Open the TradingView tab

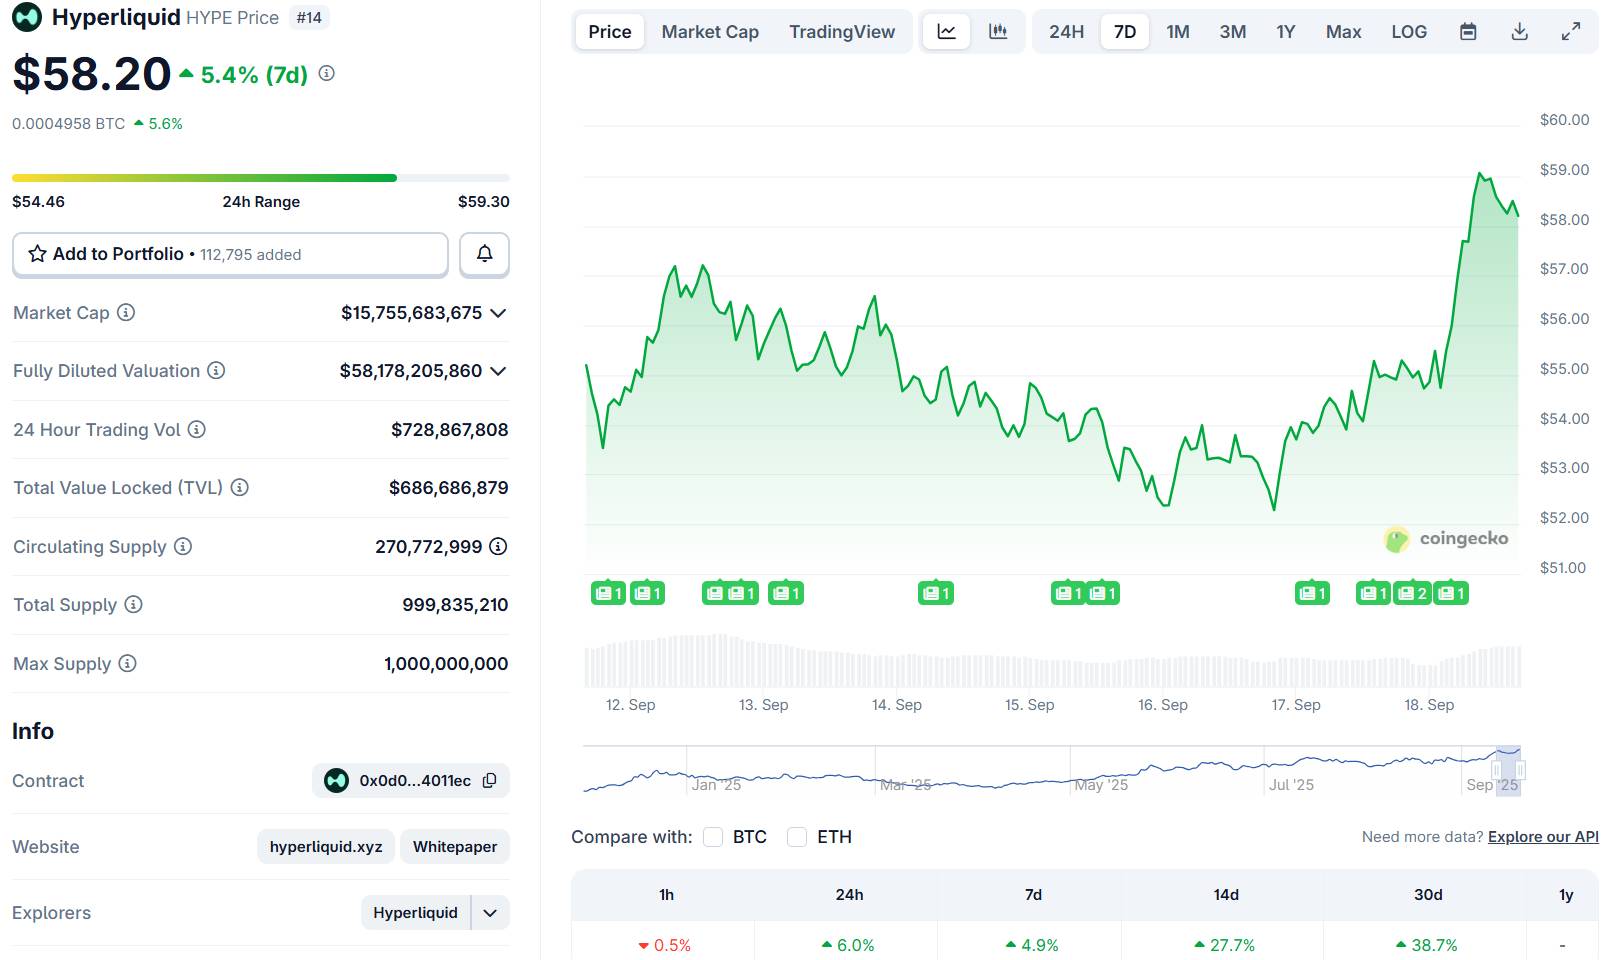tap(842, 32)
